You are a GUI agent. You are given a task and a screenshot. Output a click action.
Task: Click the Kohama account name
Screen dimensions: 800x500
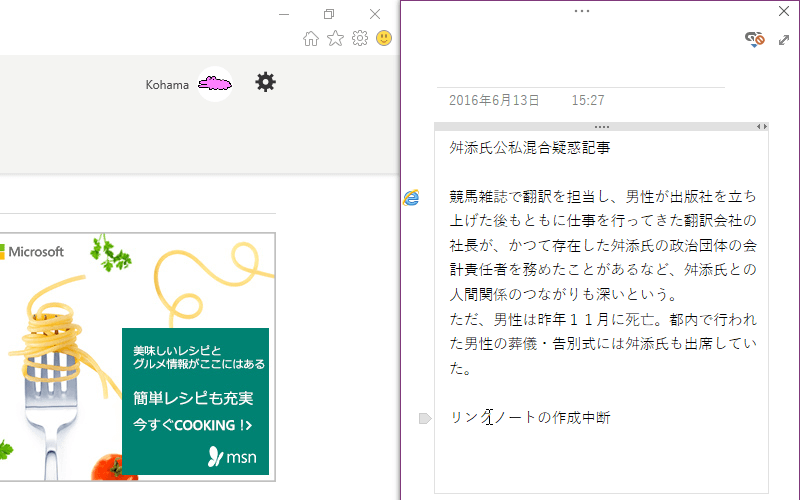coord(167,85)
